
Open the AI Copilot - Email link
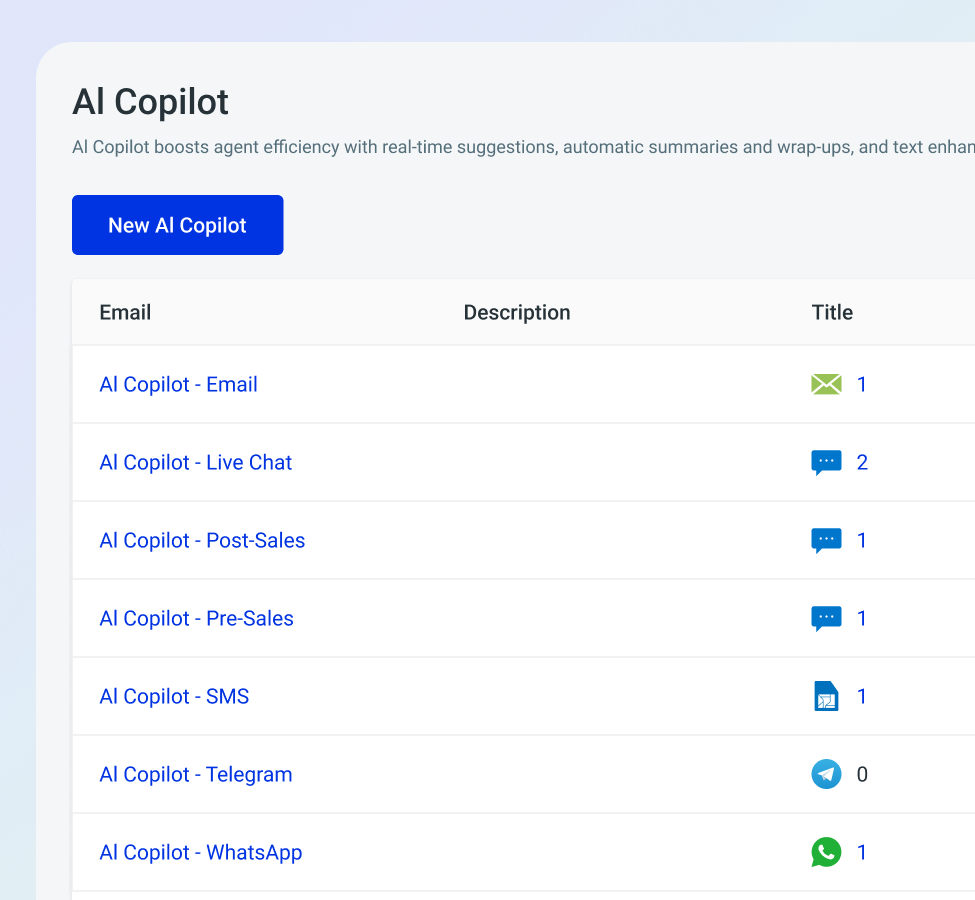pos(178,384)
